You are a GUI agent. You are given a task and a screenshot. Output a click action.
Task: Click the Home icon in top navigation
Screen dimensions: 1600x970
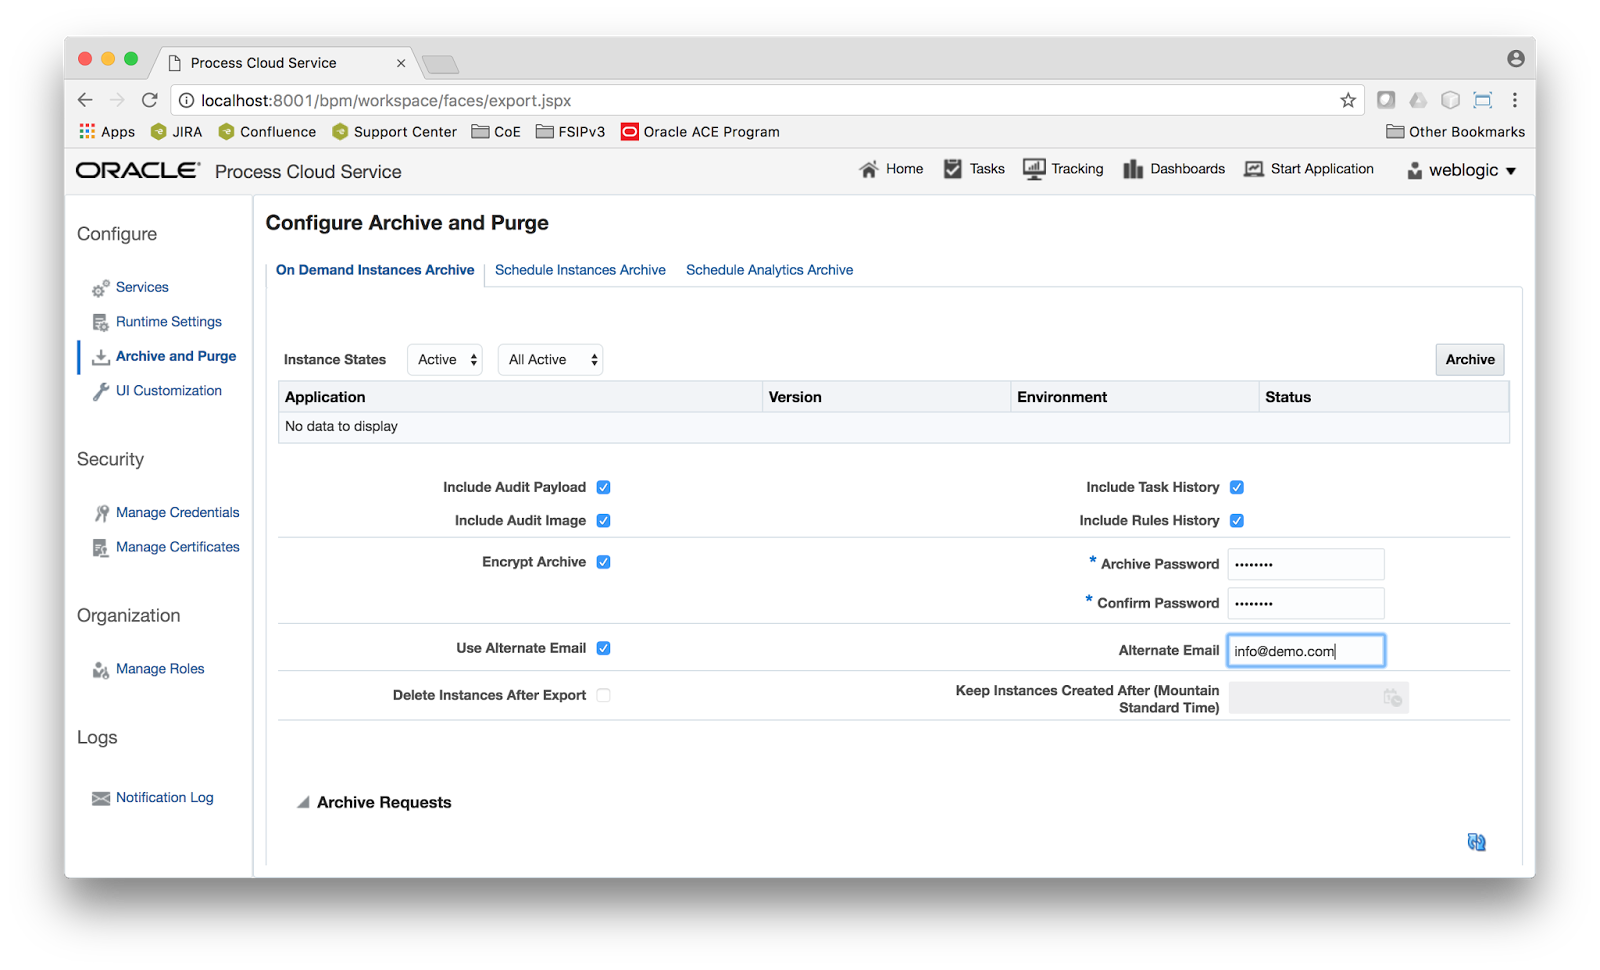pos(869,168)
